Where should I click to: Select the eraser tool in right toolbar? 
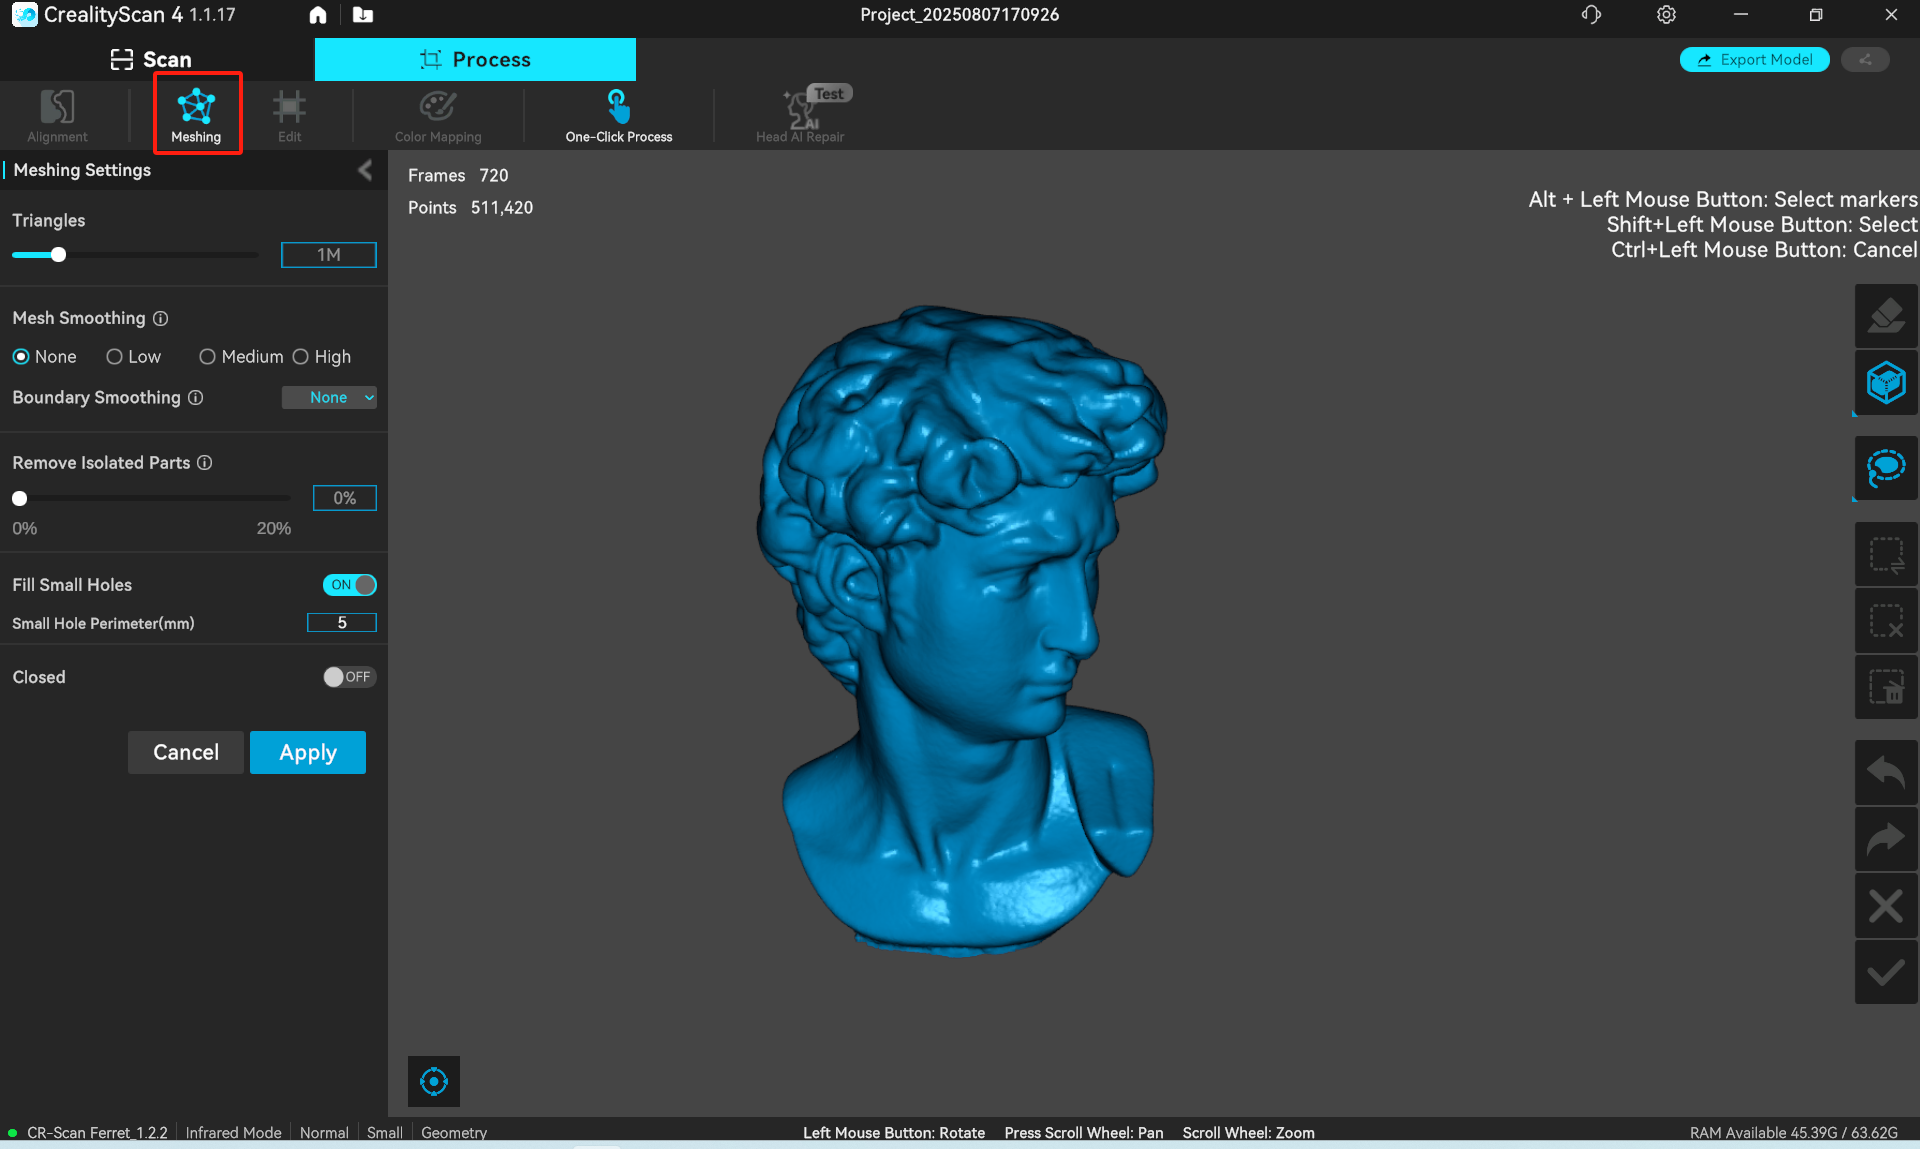click(x=1885, y=316)
